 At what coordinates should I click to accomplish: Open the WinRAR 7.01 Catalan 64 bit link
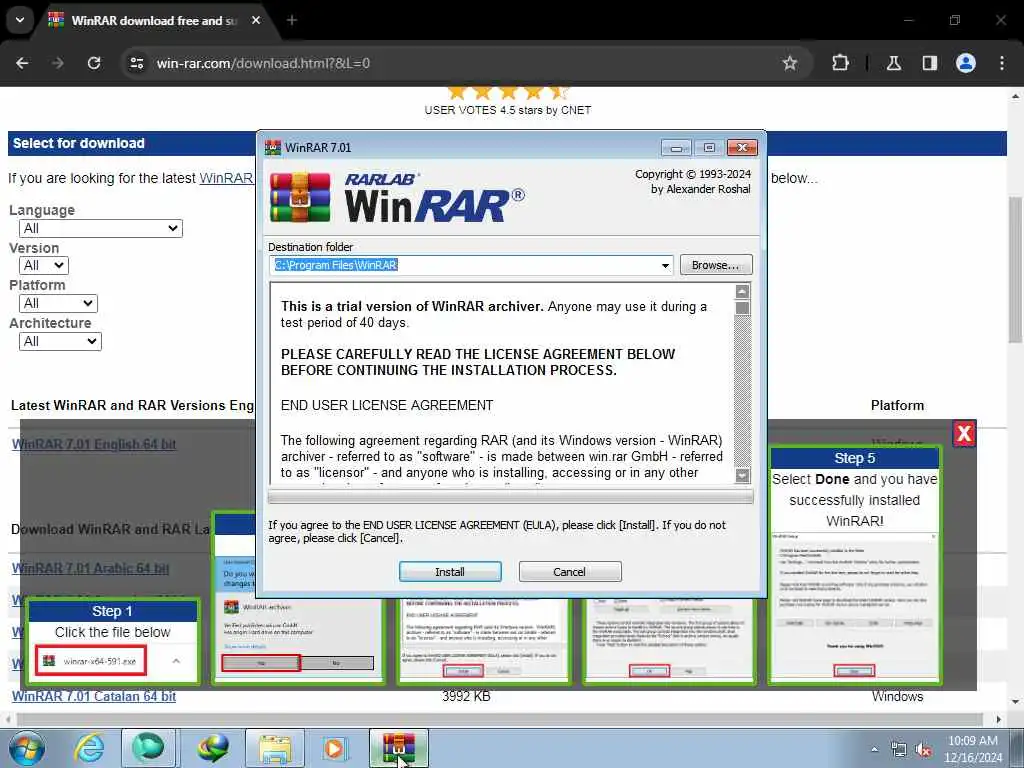coord(94,696)
